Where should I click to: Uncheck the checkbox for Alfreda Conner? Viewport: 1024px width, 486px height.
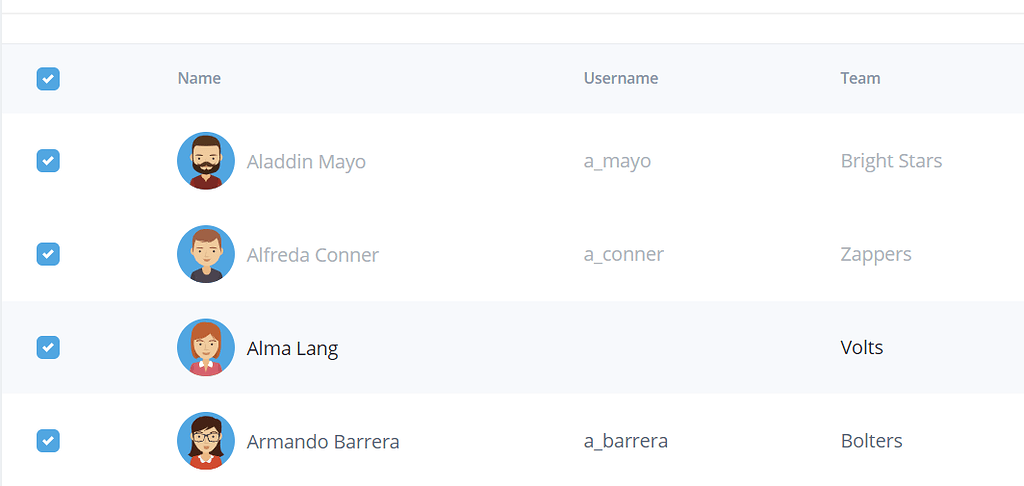click(x=48, y=254)
